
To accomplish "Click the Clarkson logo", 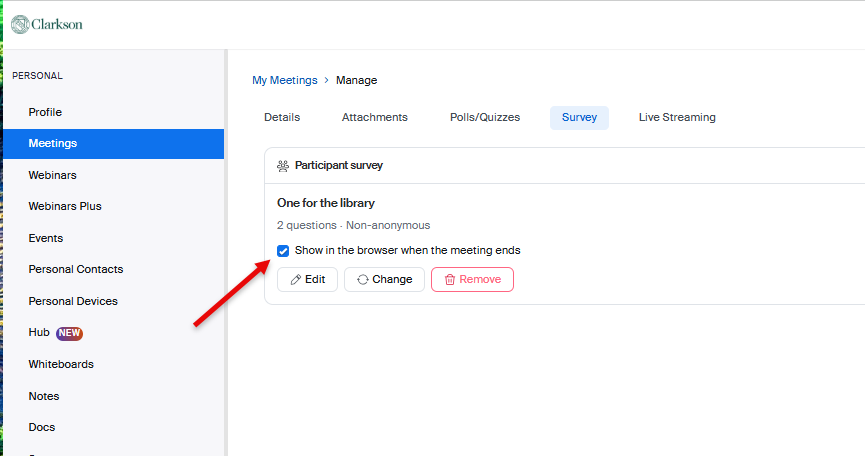I will 47,23.
